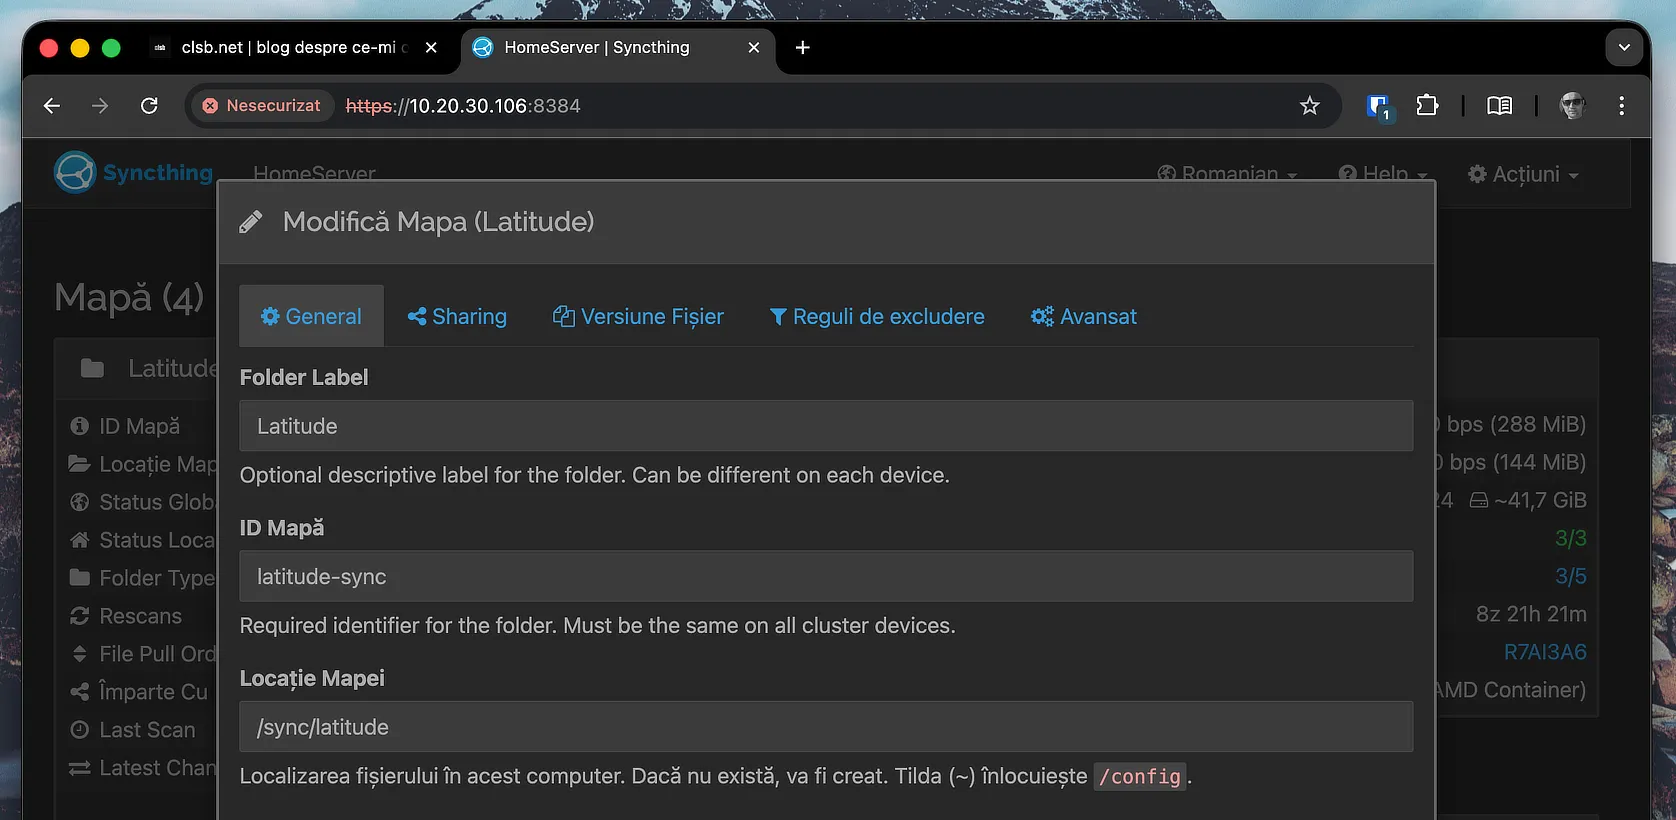This screenshot has width=1676, height=820.
Task: Open the reading mode book icon
Action: [x=1499, y=106]
